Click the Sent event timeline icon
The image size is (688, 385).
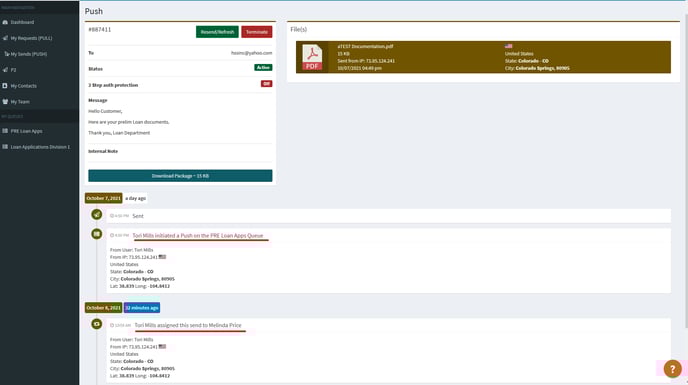97,215
